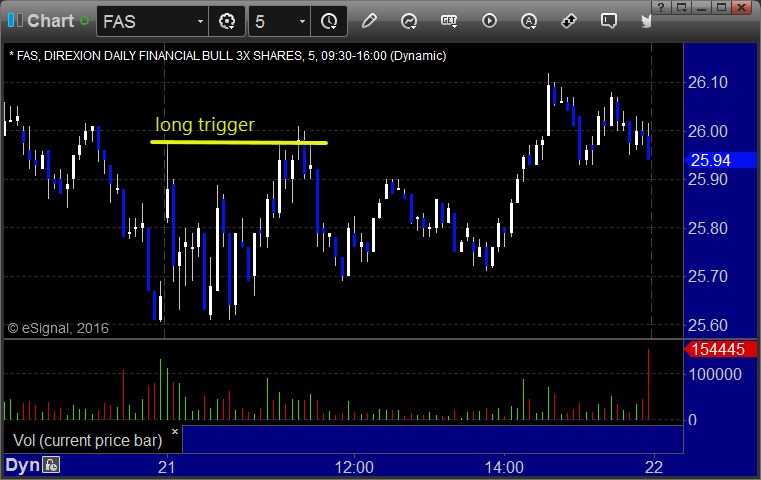Click the 100000 volume axis label
Screen dimensions: 761x480
click(x=715, y=374)
